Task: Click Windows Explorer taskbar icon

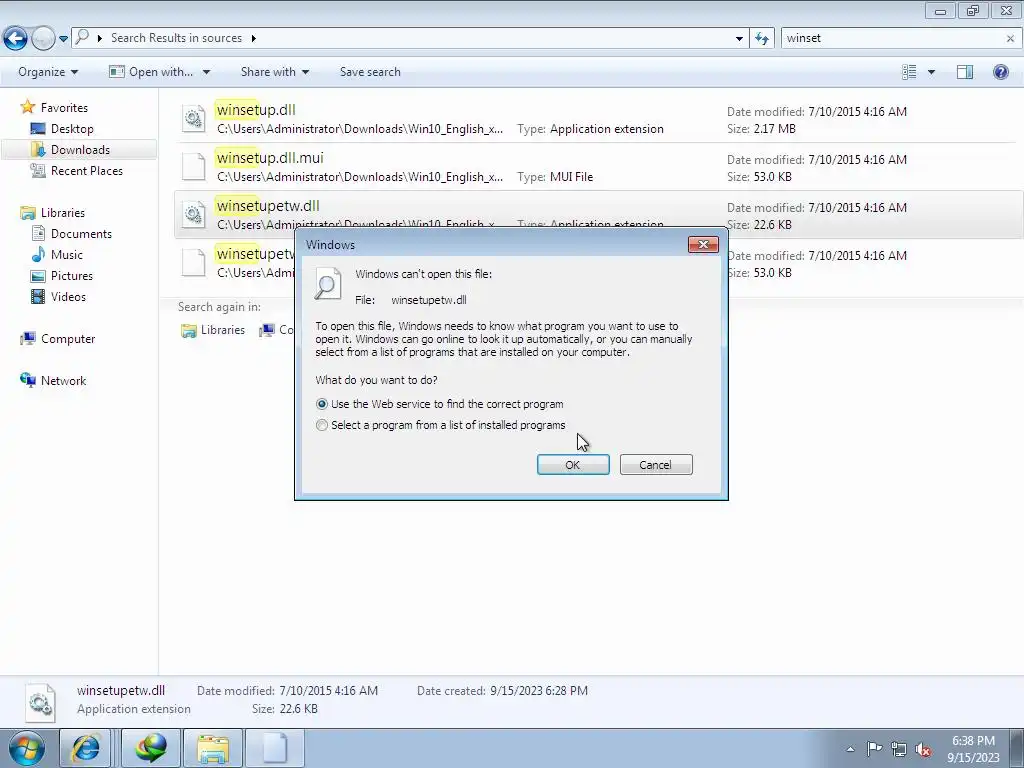Action: [213, 748]
